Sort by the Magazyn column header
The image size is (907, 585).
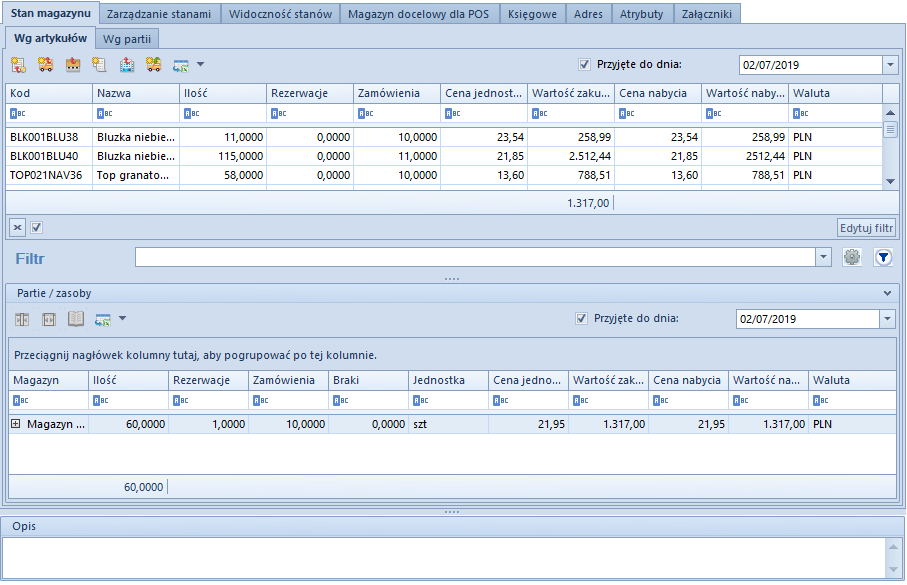[x=49, y=380]
